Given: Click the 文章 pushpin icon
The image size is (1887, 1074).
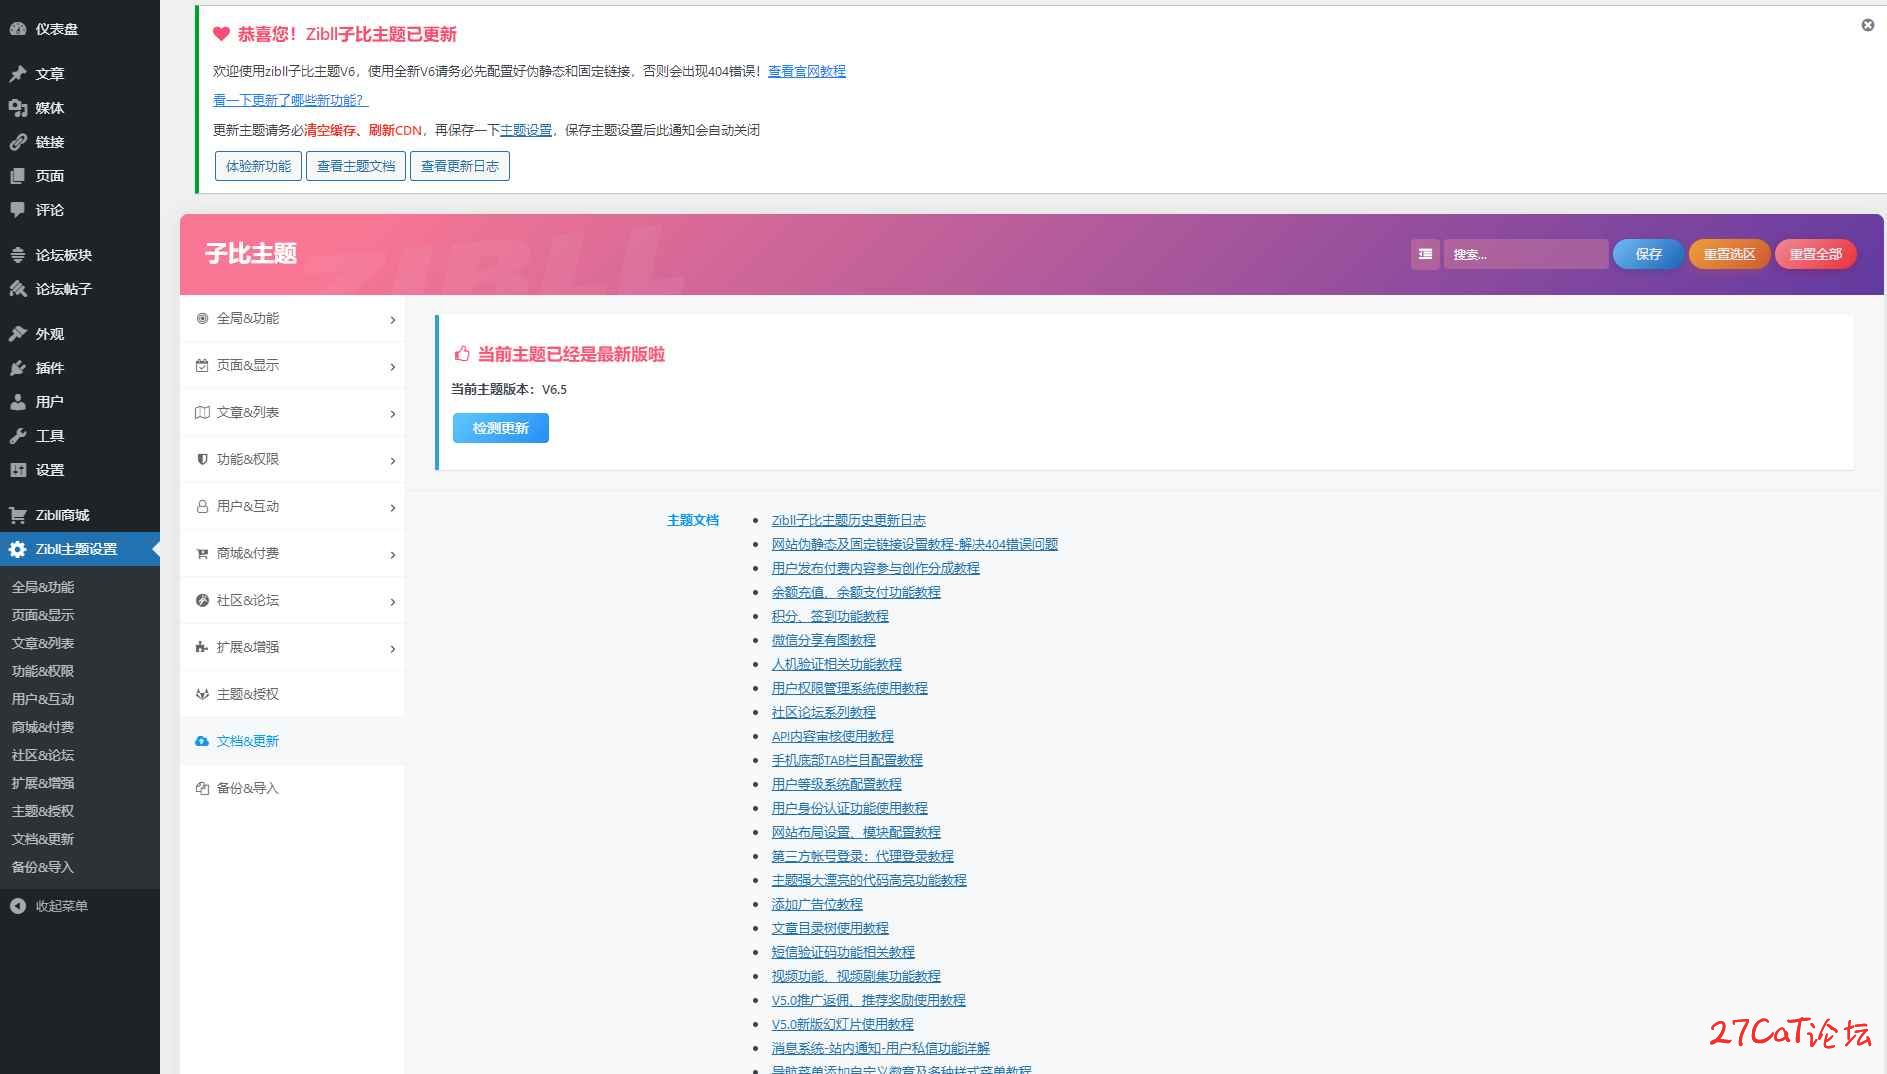Looking at the screenshot, I should [18, 74].
